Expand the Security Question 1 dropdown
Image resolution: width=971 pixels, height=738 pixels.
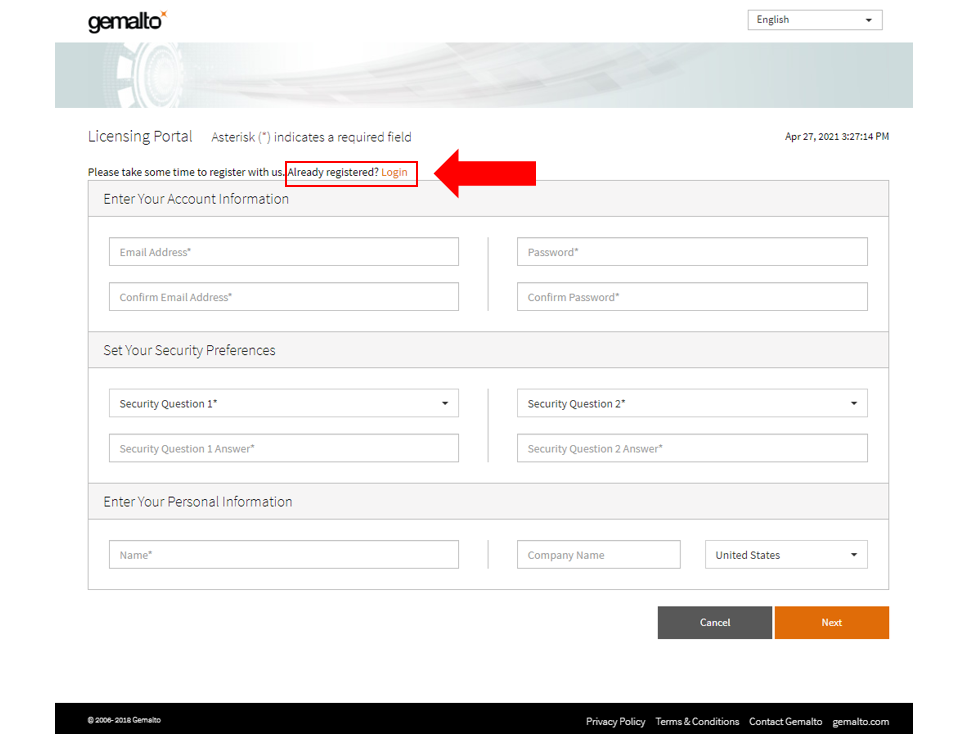(x=283, y=404)
